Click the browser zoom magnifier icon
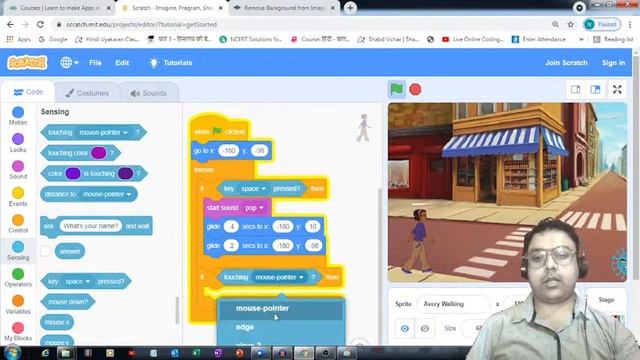The width and height of the screenshot is (640, 360). point(555,24)
